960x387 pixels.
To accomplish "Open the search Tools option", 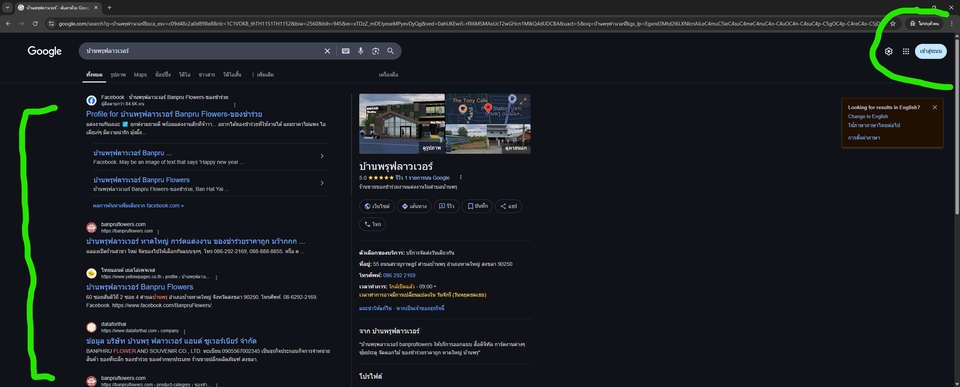I will click(x=389, y=75).
